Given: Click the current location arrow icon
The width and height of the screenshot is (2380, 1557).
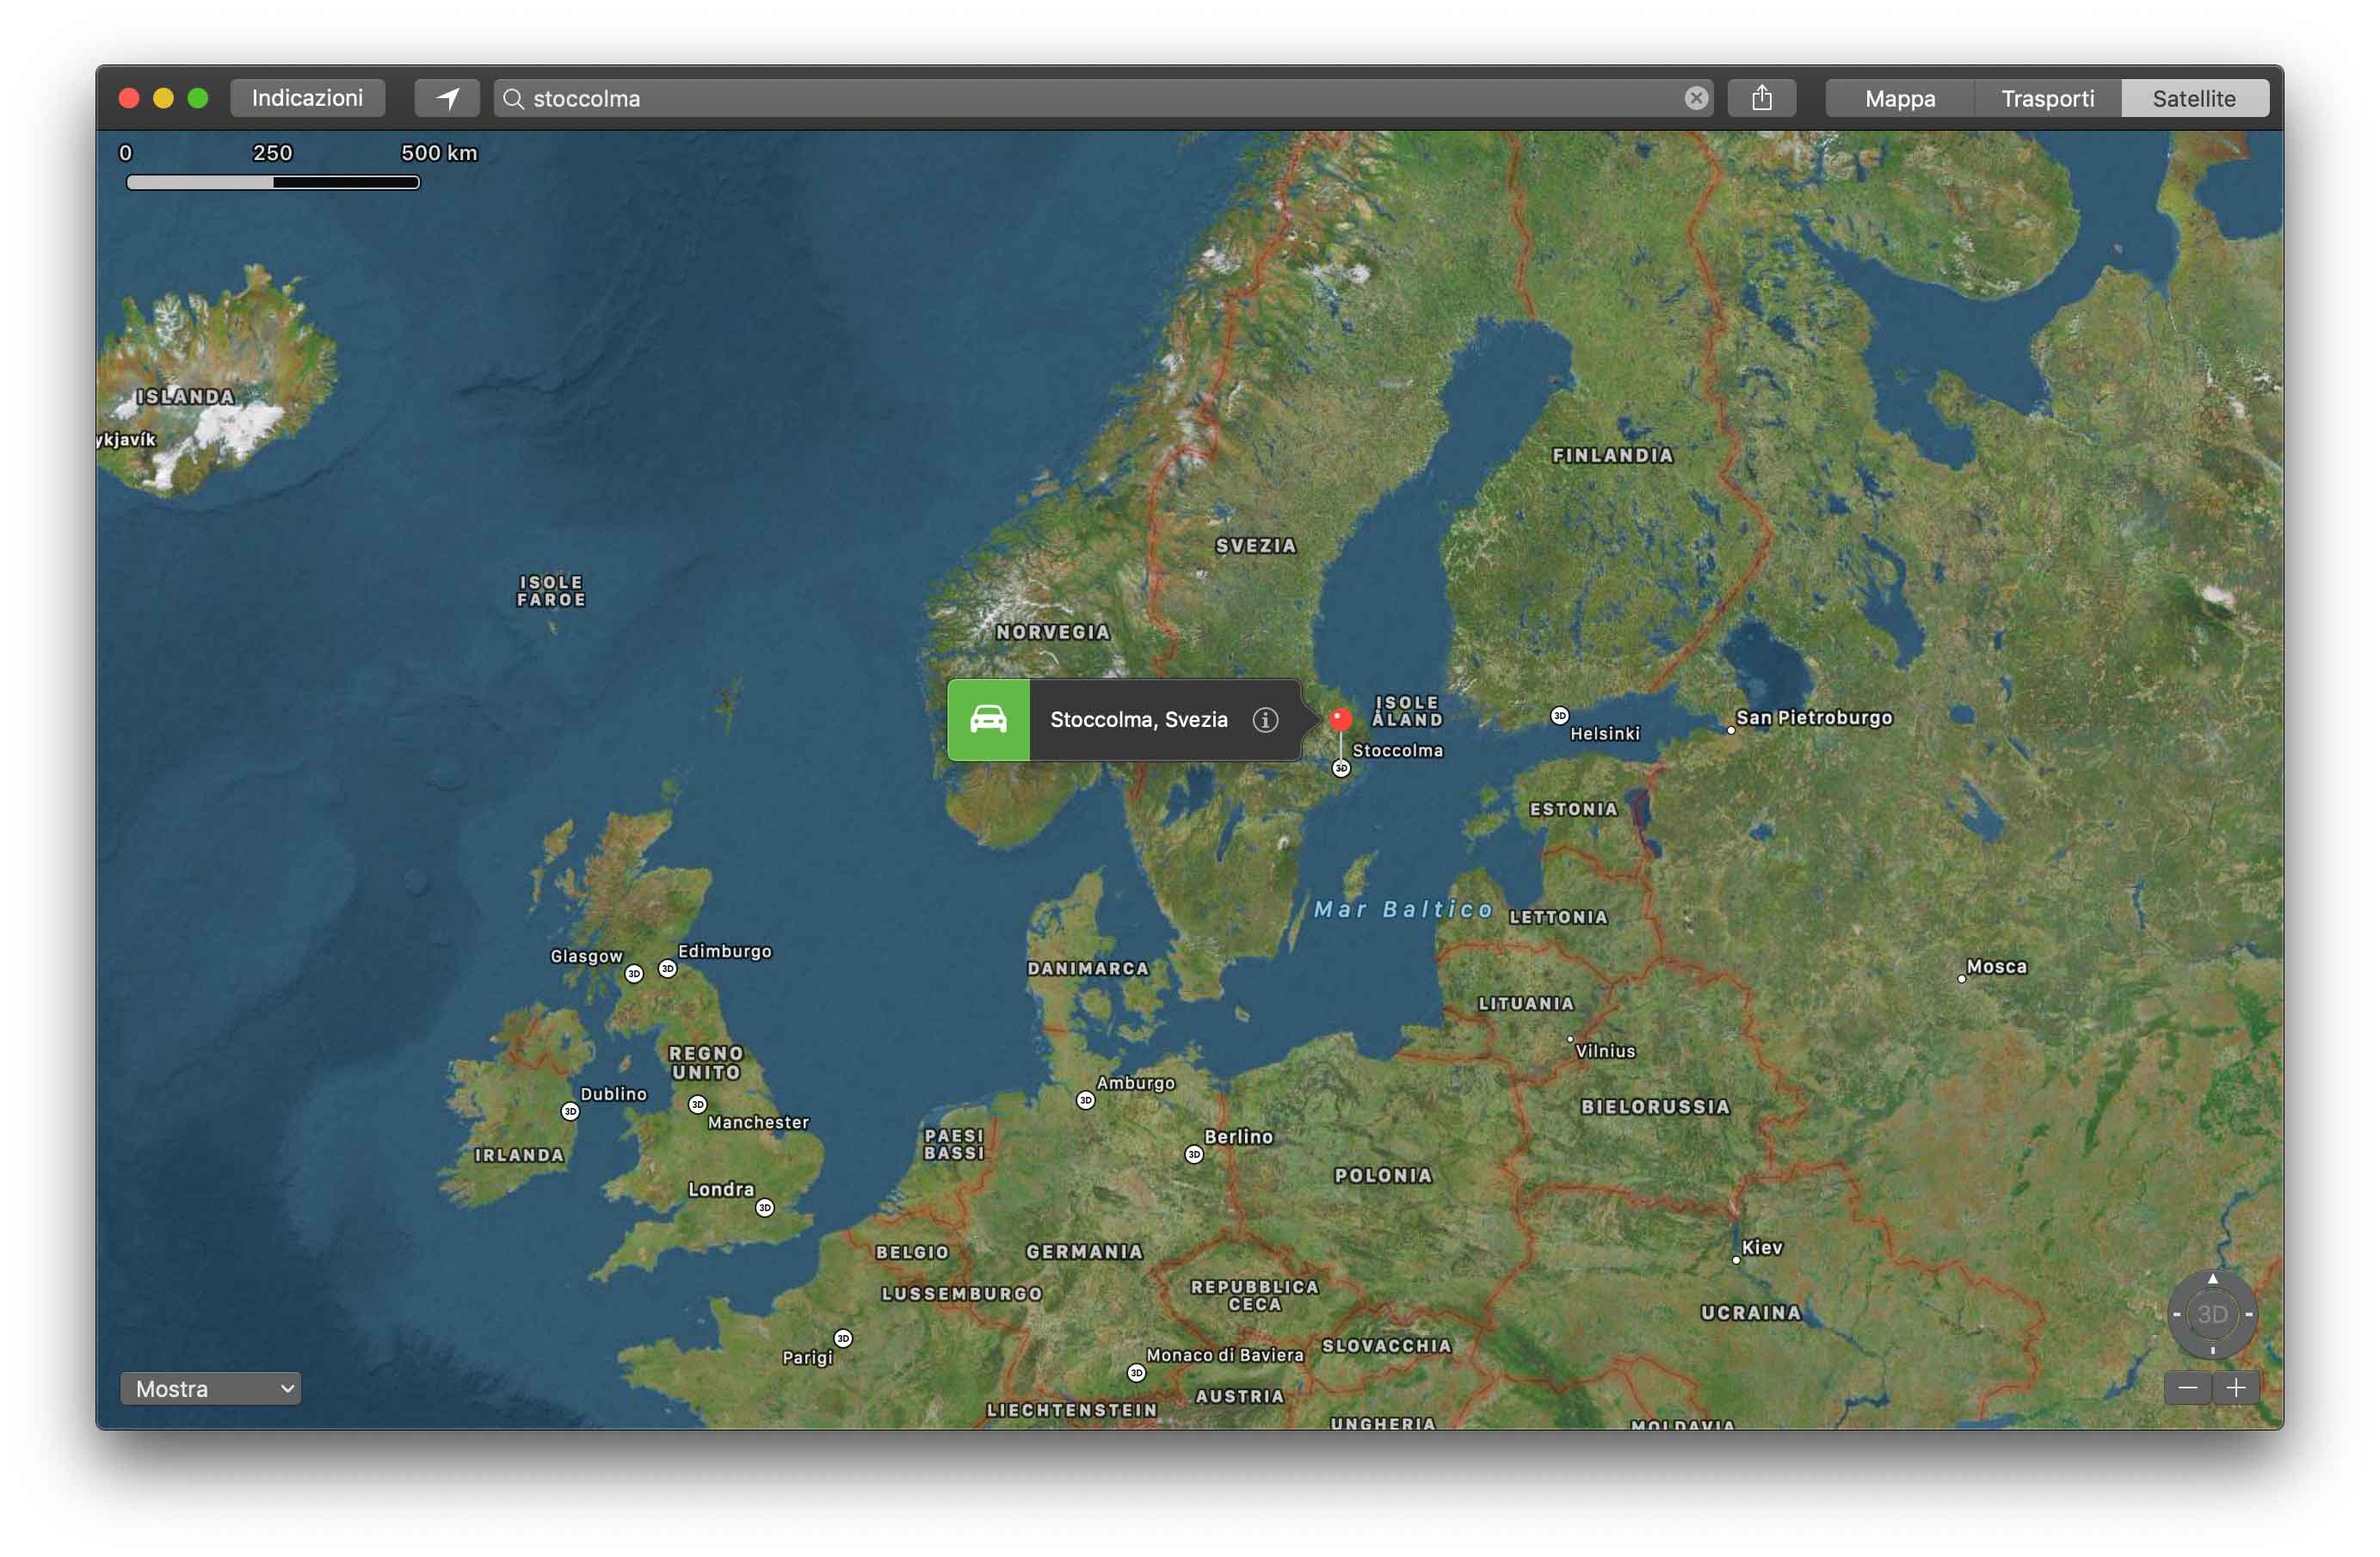Looking at the screenshot, I should point(447,98).
